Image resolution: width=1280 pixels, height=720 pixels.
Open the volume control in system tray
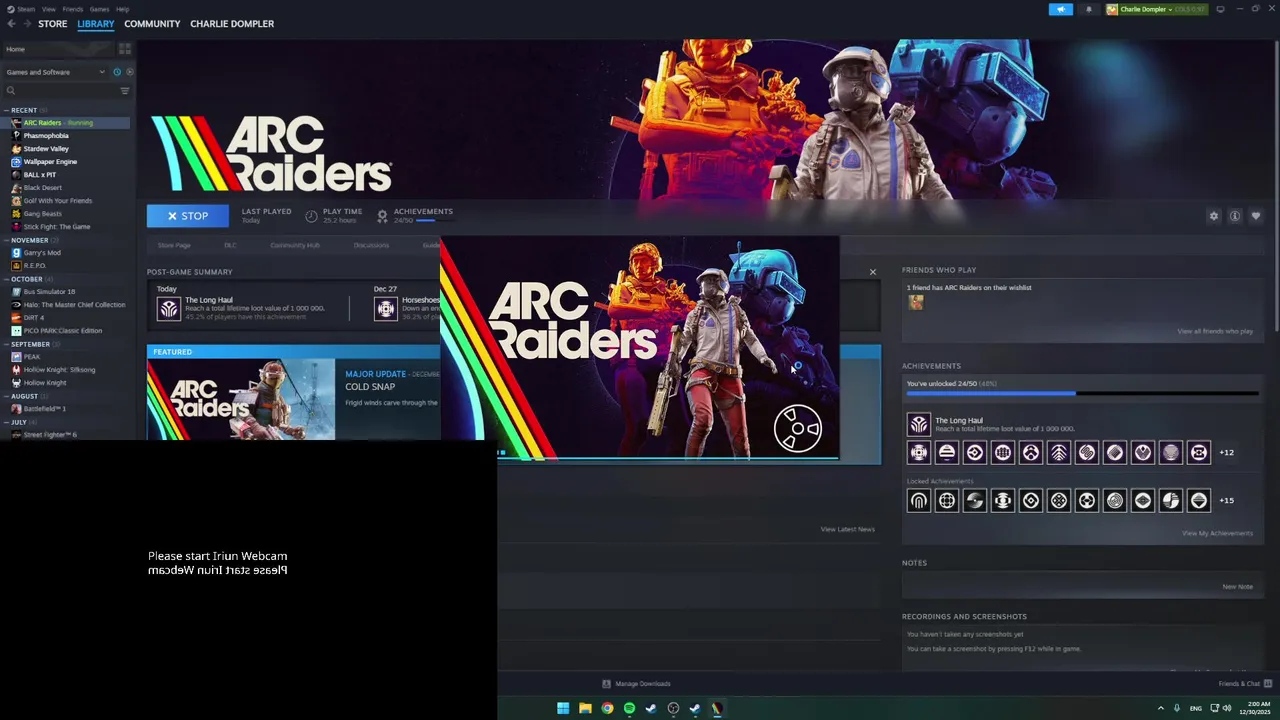pyautogui.click(x=1227, y=708)
